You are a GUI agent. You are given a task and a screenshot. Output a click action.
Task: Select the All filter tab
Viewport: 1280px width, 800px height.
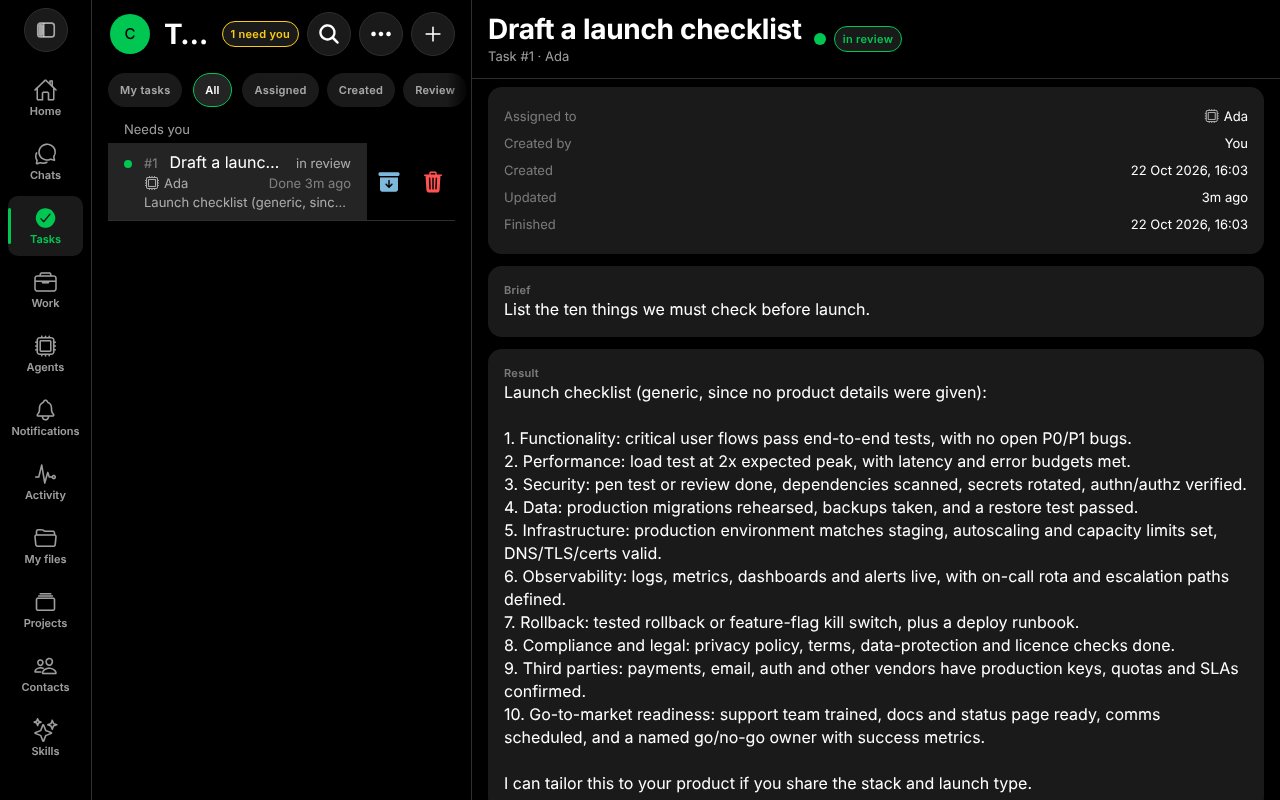[x=212, y=90]
